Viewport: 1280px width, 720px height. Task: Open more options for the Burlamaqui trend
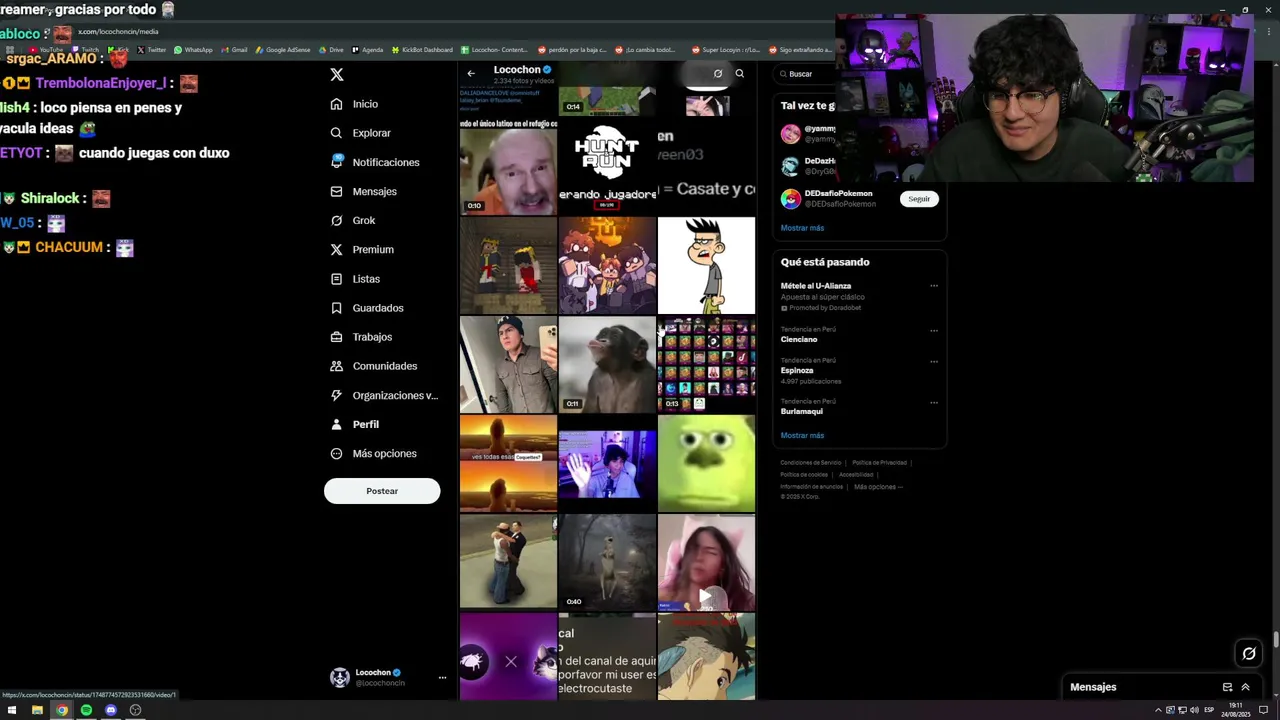point(934,402)
